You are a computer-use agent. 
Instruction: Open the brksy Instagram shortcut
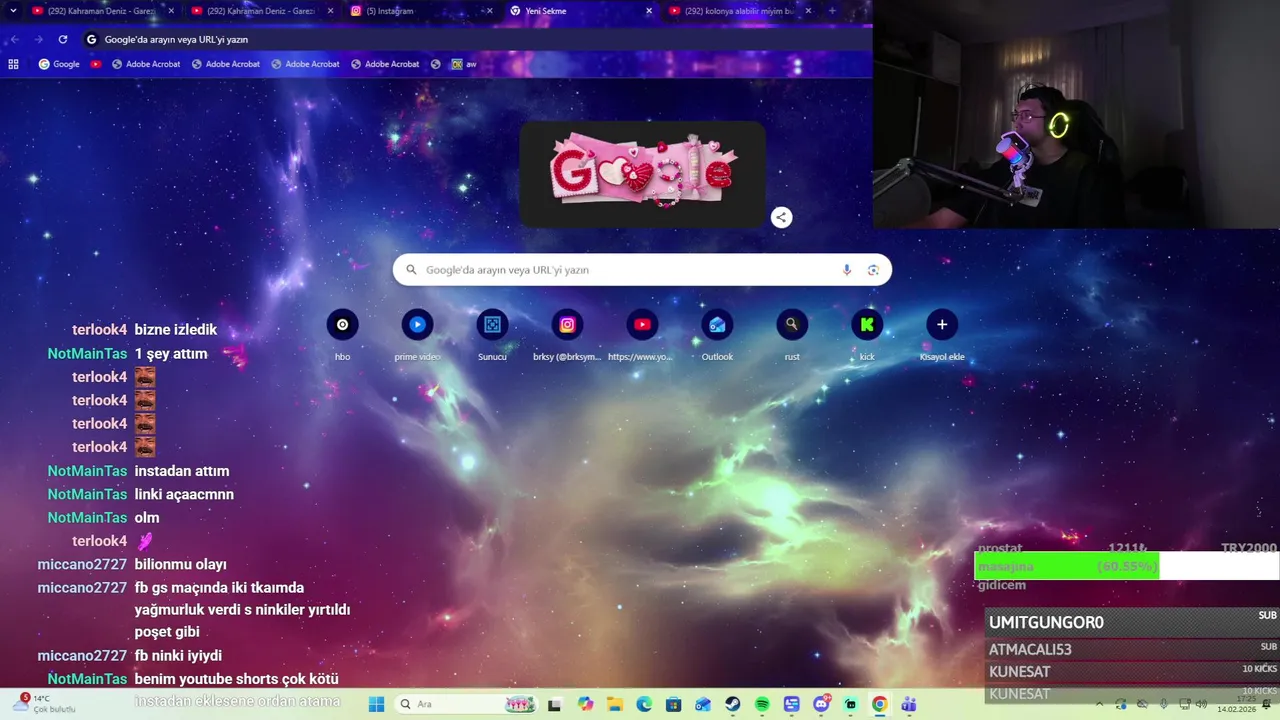point(567,335)
